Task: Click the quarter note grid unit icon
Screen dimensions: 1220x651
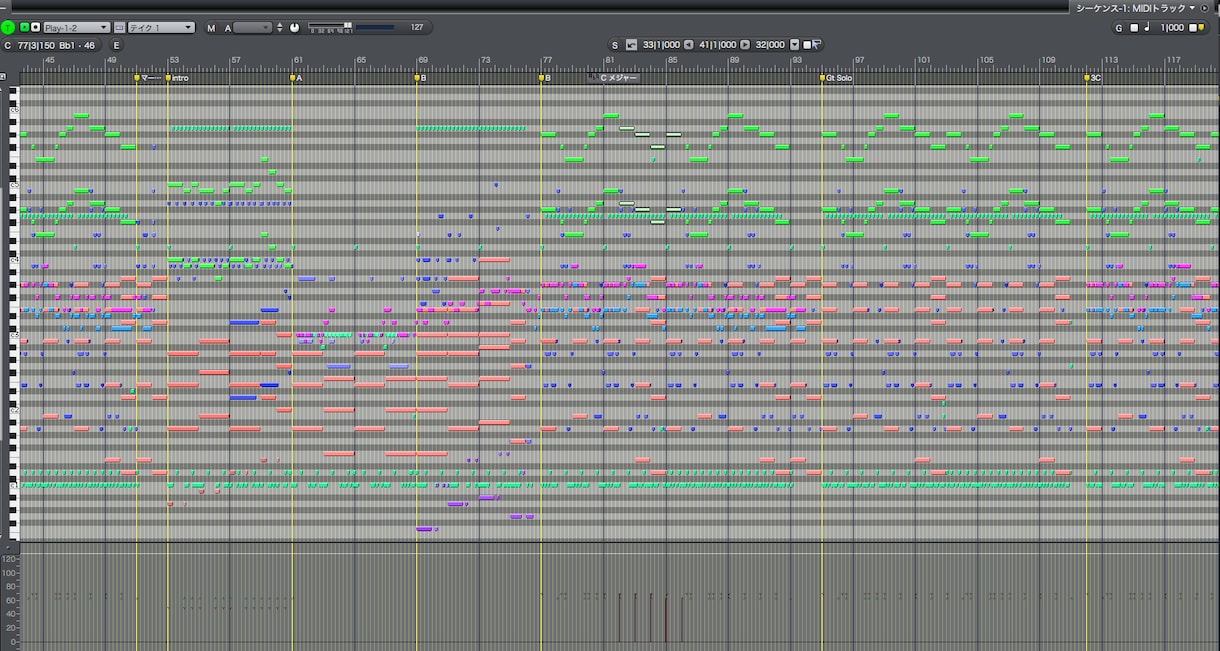Action: coord(1146,28)
